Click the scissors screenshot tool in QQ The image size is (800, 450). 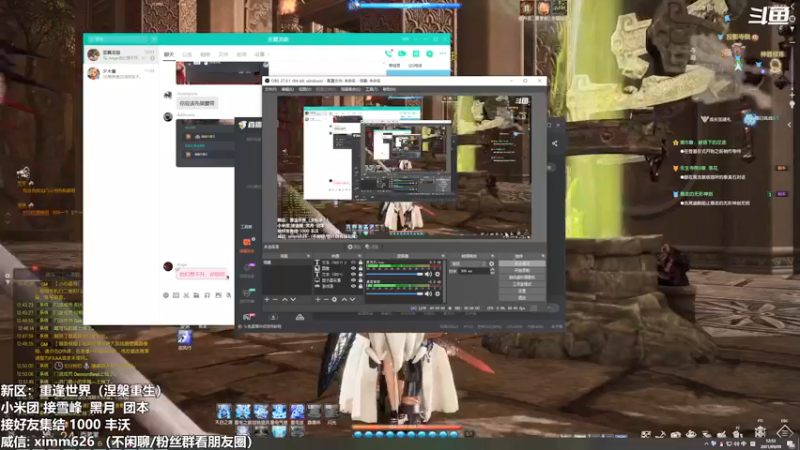point(186,295)
